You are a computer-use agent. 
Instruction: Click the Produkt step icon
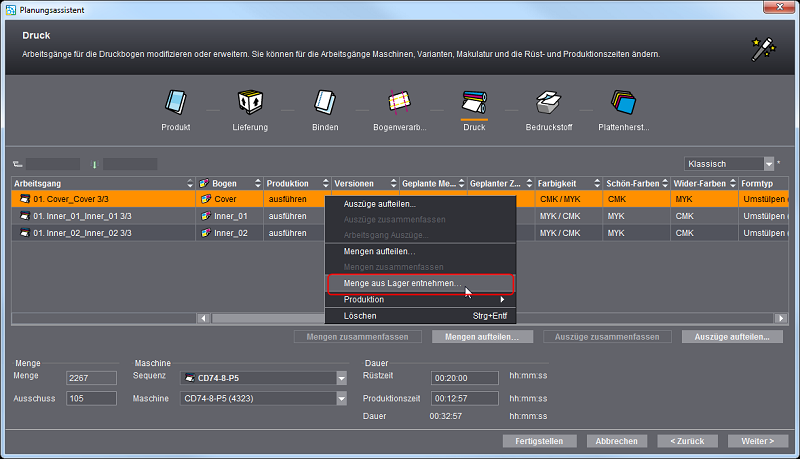[x=175, y=102]
